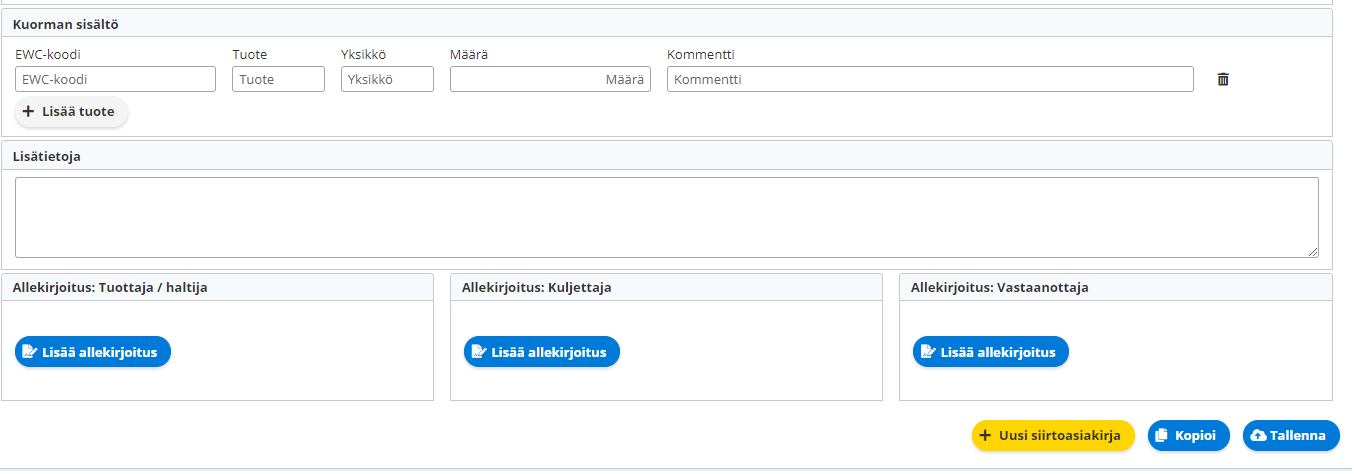Select the Allekirjoitus: Tuottaja / haltija header
Screen dimensions: 1354x474
click(110, 288)
